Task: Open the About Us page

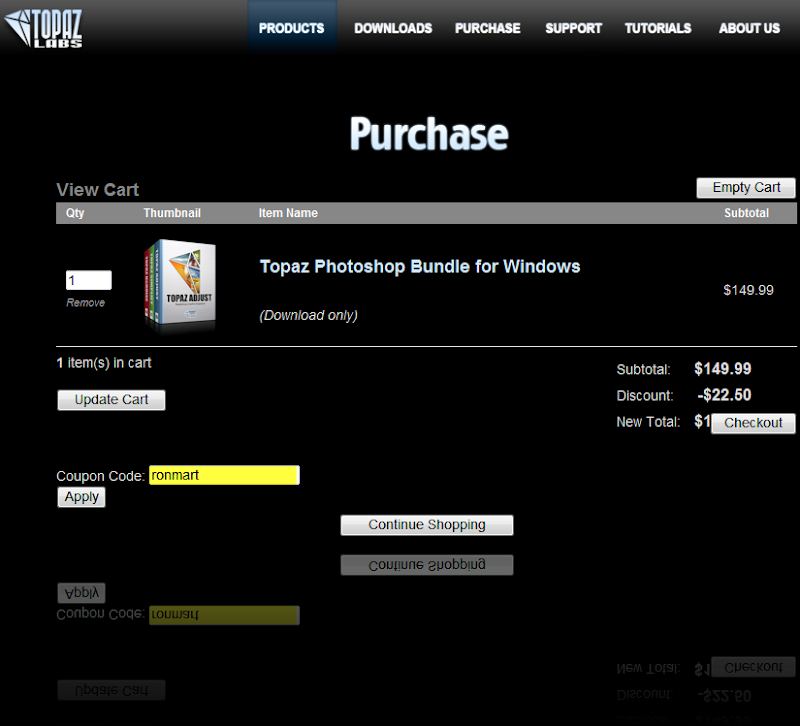Action: [x=749, y=28]
